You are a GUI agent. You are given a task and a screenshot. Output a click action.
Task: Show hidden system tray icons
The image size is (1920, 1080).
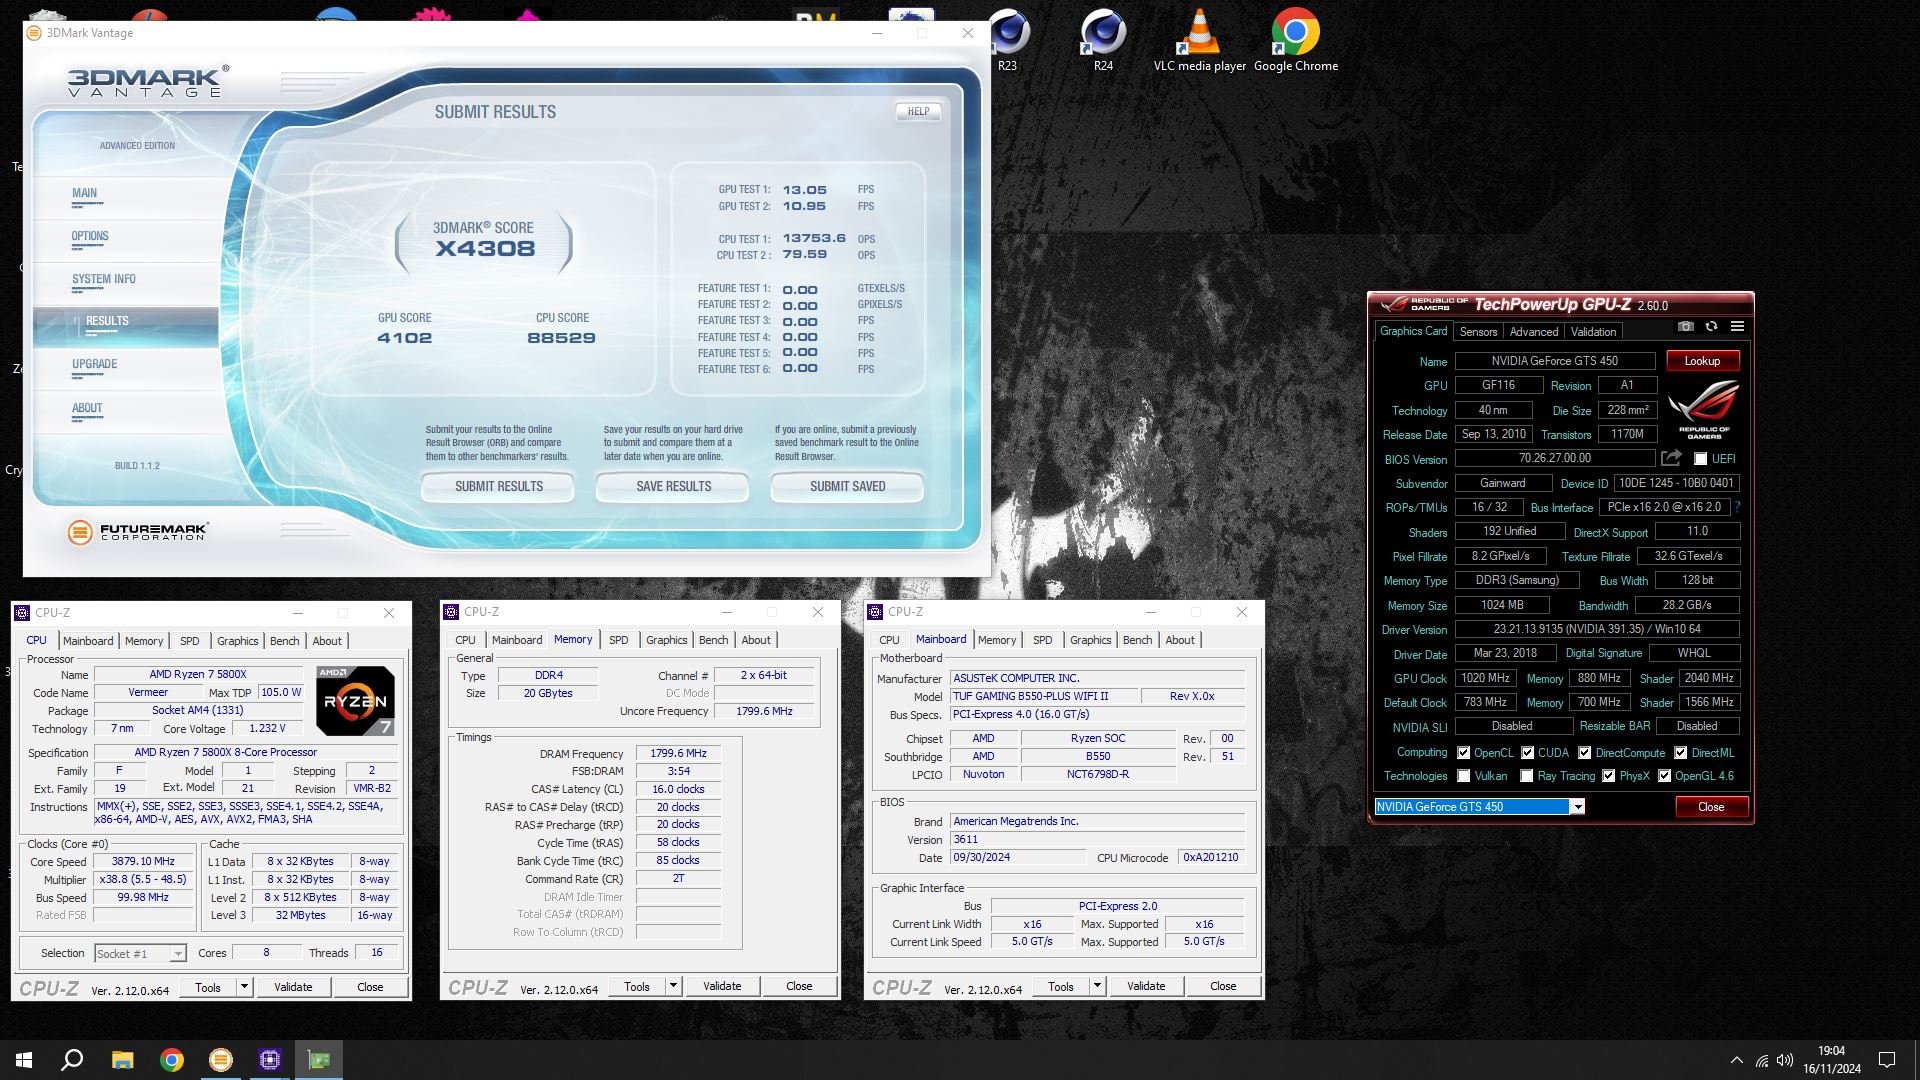click(1736, 1060)
